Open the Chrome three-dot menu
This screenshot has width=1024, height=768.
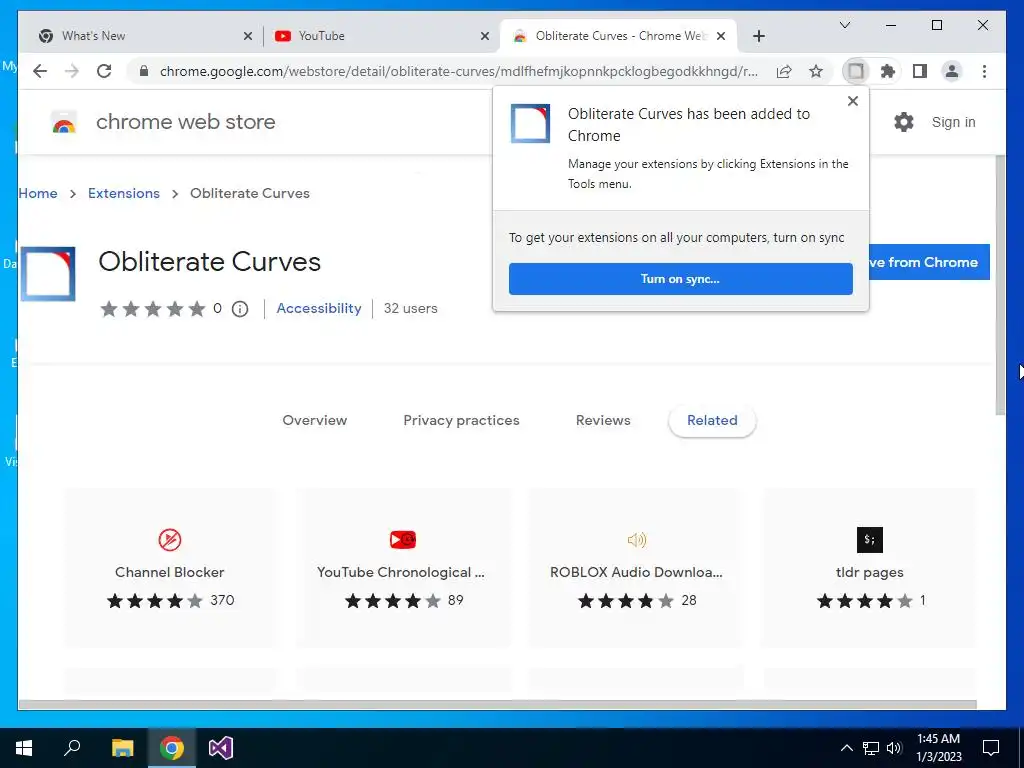tap(984, 71)
